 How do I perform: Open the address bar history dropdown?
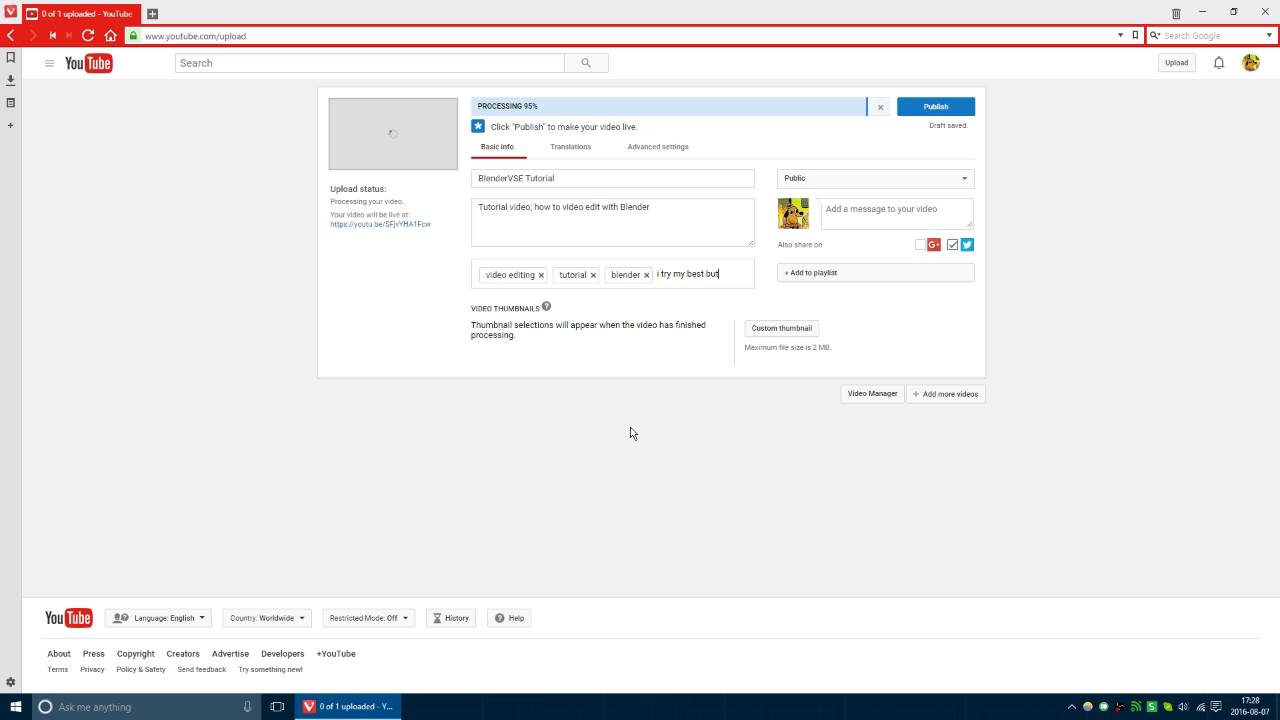1120,35
